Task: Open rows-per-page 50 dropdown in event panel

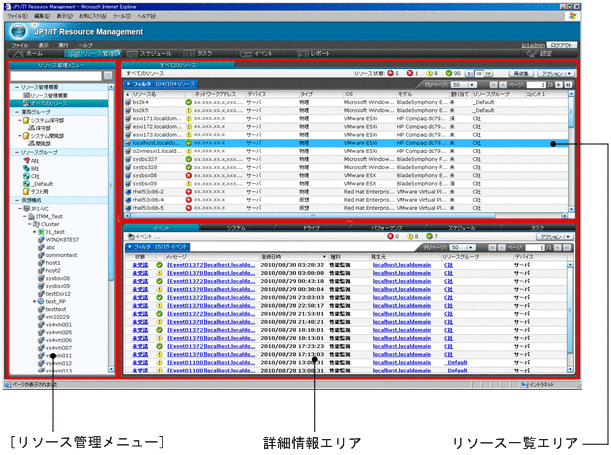Action: click(463, 247)
